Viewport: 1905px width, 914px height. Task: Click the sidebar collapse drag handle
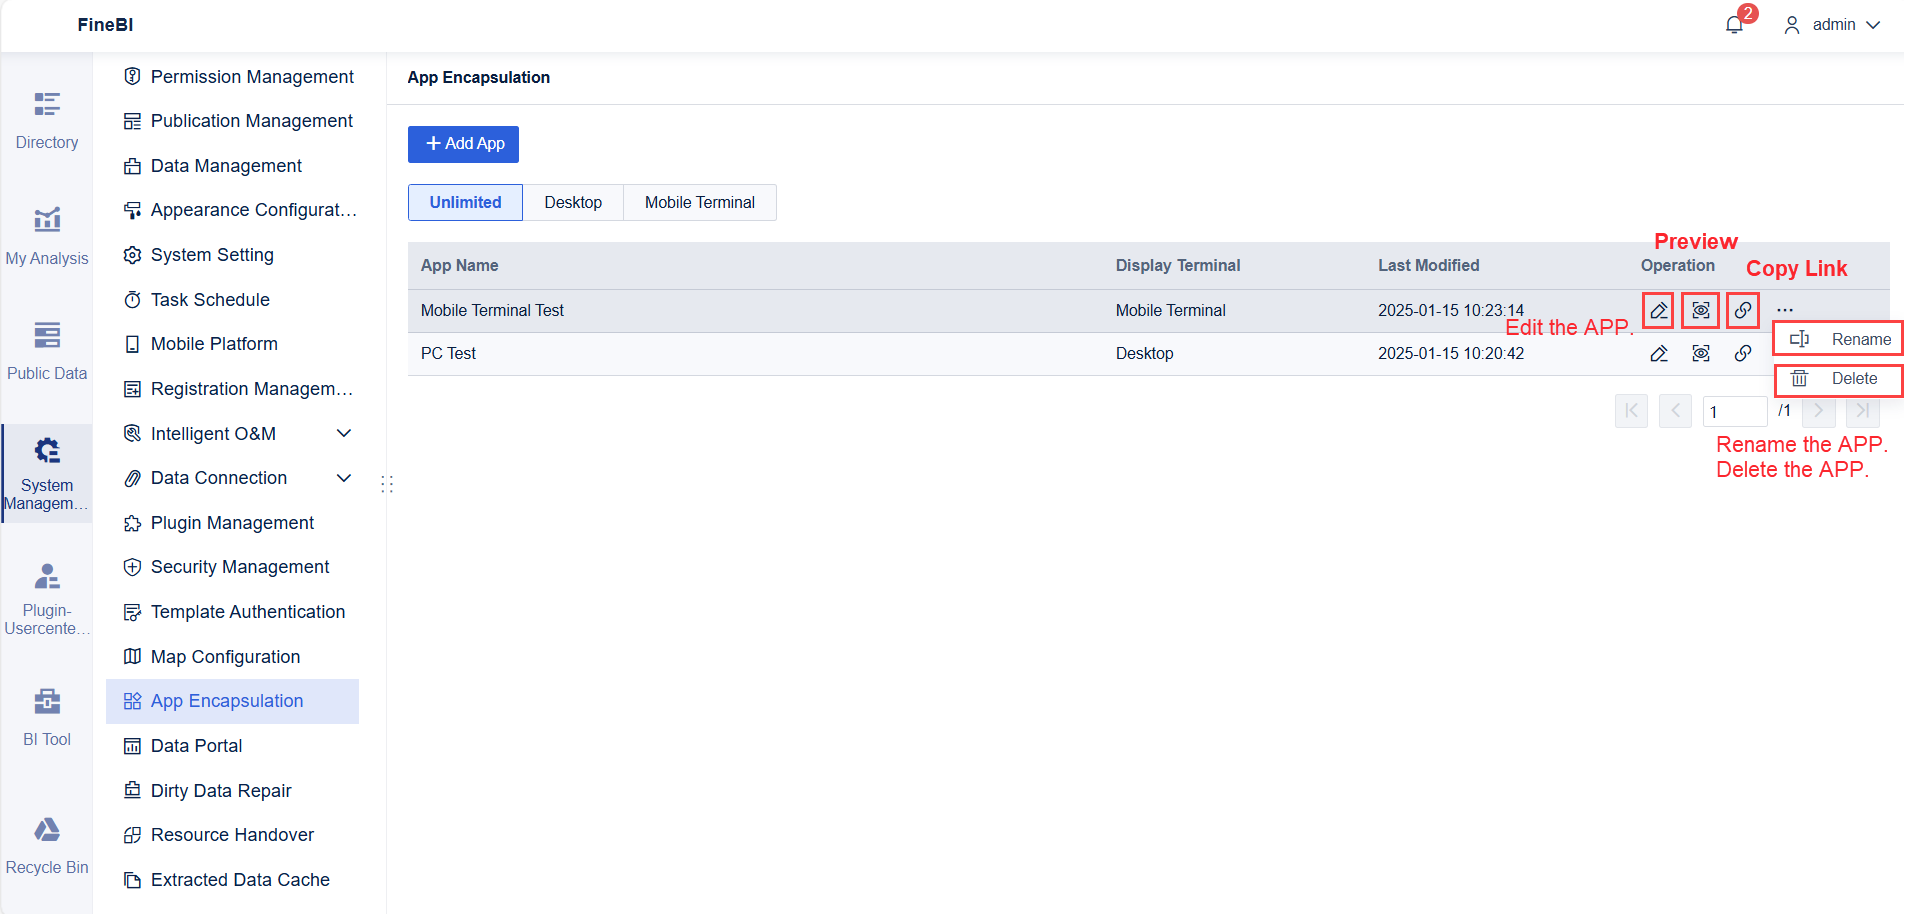pos(387,484)
